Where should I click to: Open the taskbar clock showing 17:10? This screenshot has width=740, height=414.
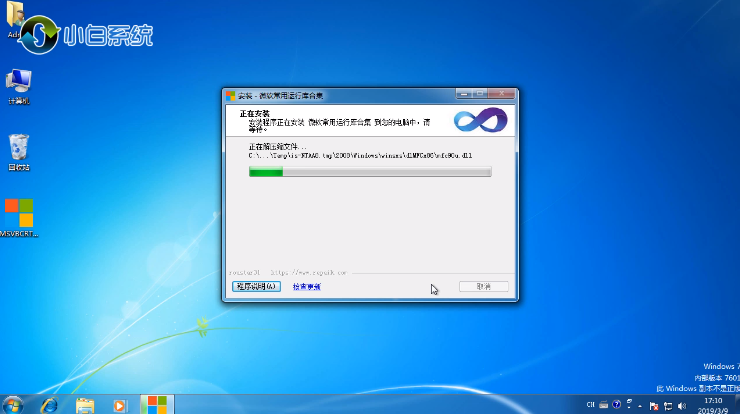714,404
